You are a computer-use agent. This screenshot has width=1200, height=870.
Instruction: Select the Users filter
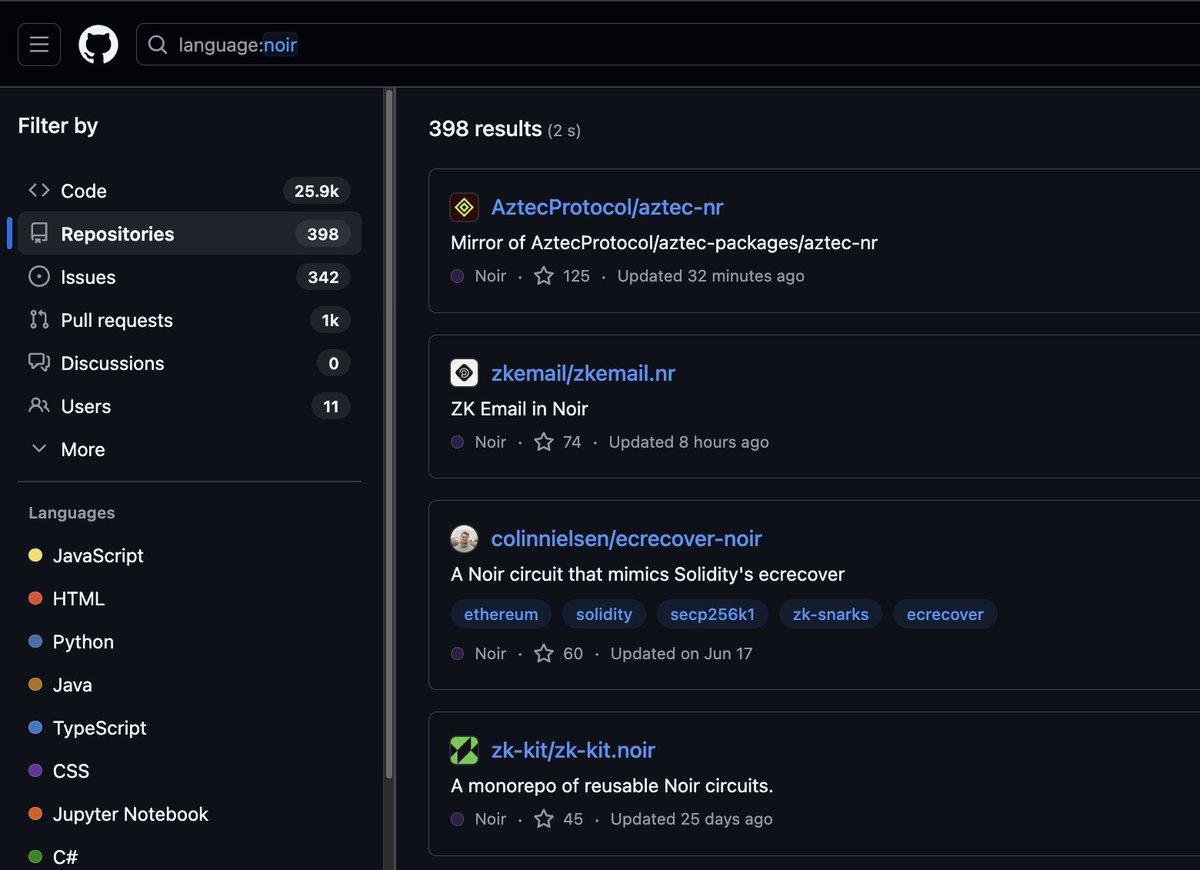coord(189,406)
